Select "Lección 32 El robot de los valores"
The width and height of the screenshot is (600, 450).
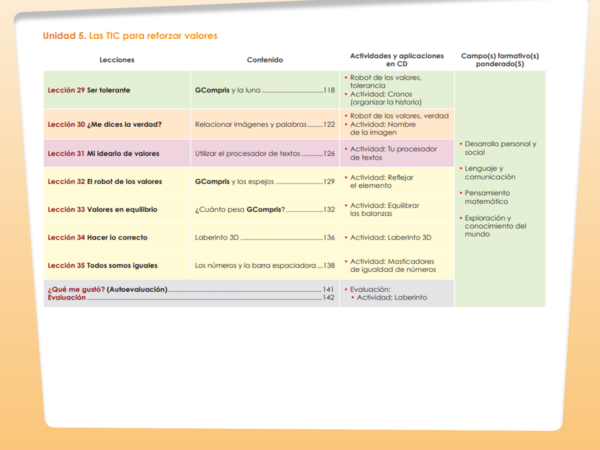[105, 181]
